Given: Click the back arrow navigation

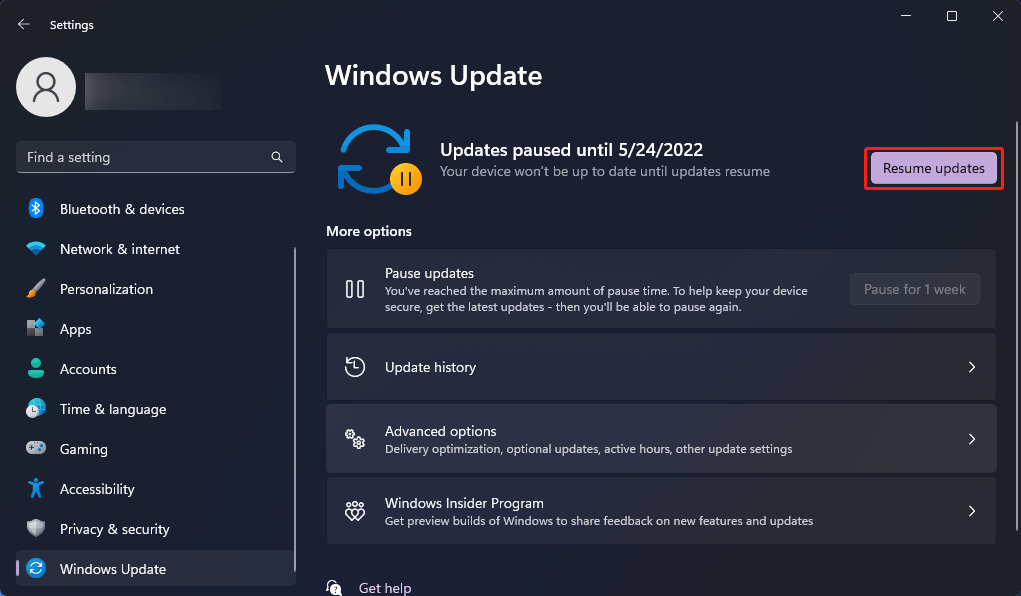Looking at the screenshot, I should click(x=22, y=24).
